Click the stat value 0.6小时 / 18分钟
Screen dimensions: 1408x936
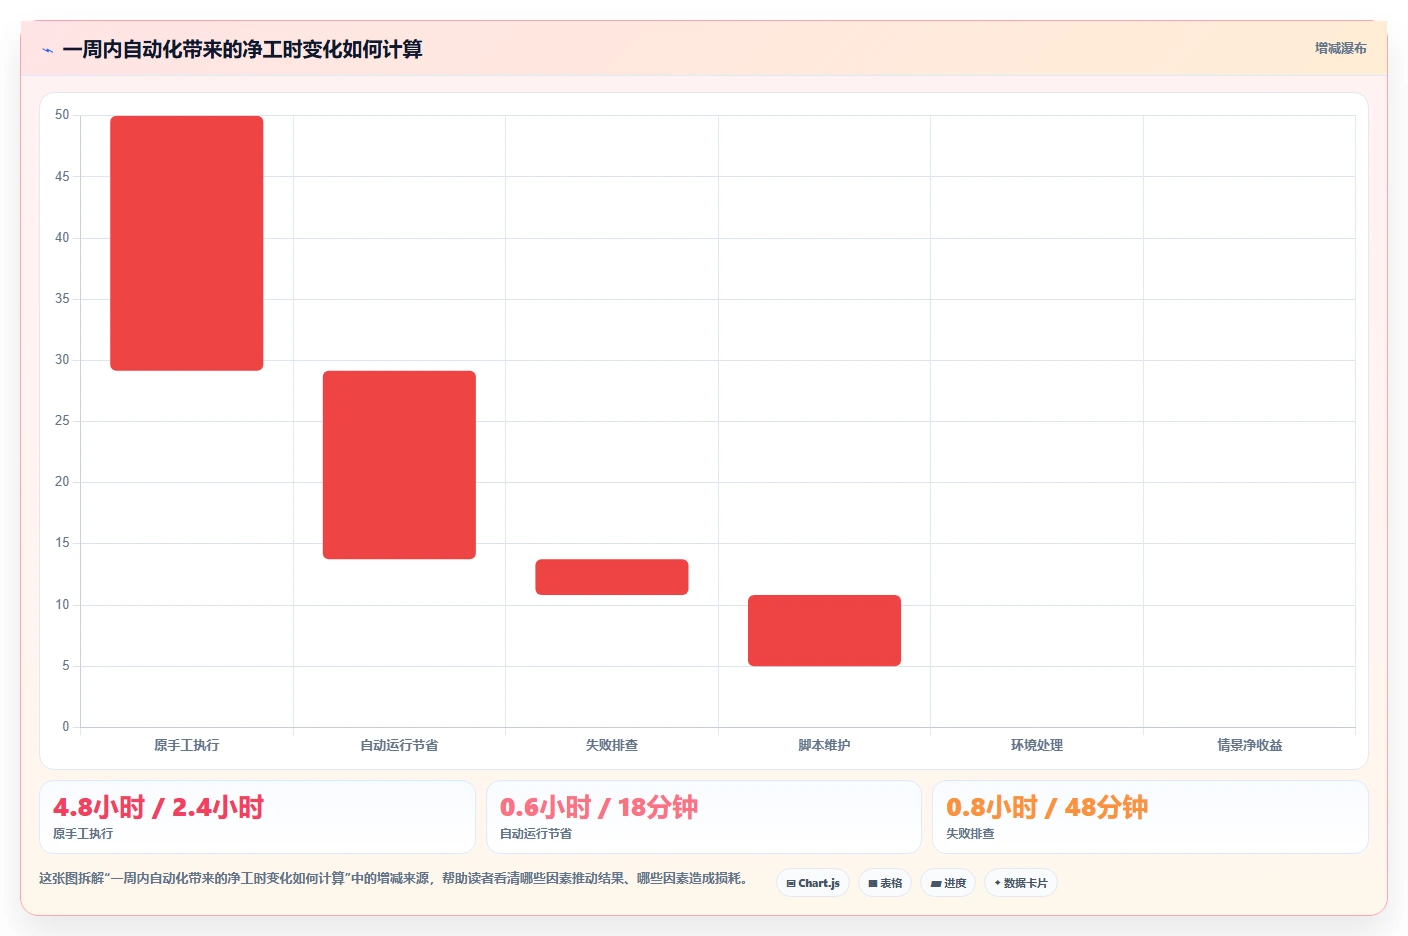[x=599, y=807]
